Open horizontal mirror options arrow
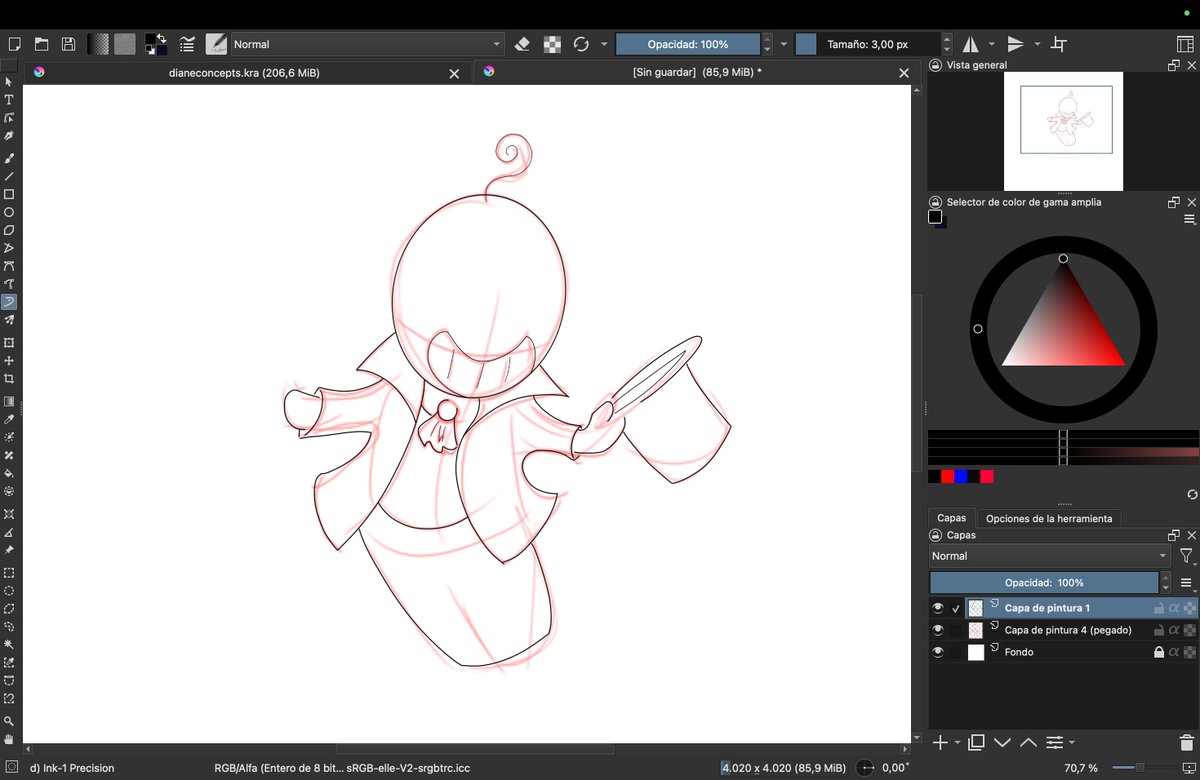The width and height of the screenshot is (1200, 780). tap(991, 44)
